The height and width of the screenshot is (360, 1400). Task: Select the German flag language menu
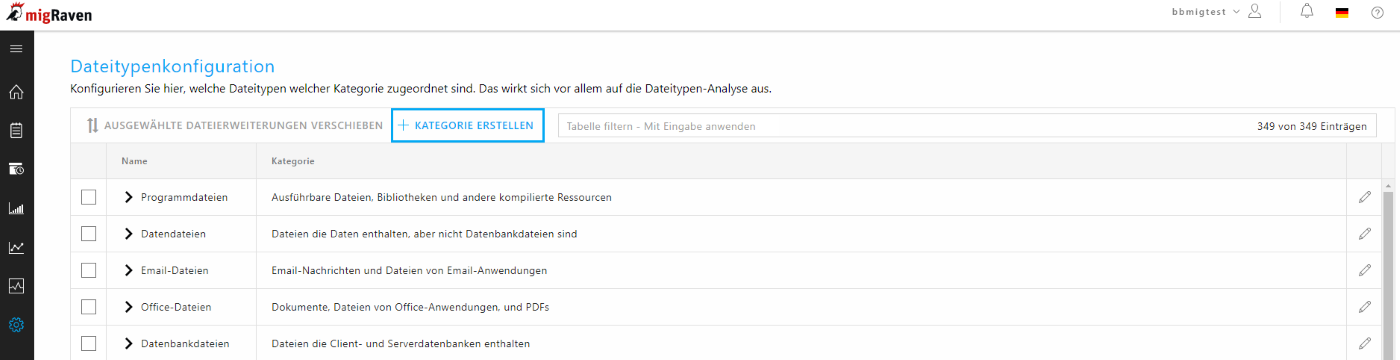point(1342,12)
